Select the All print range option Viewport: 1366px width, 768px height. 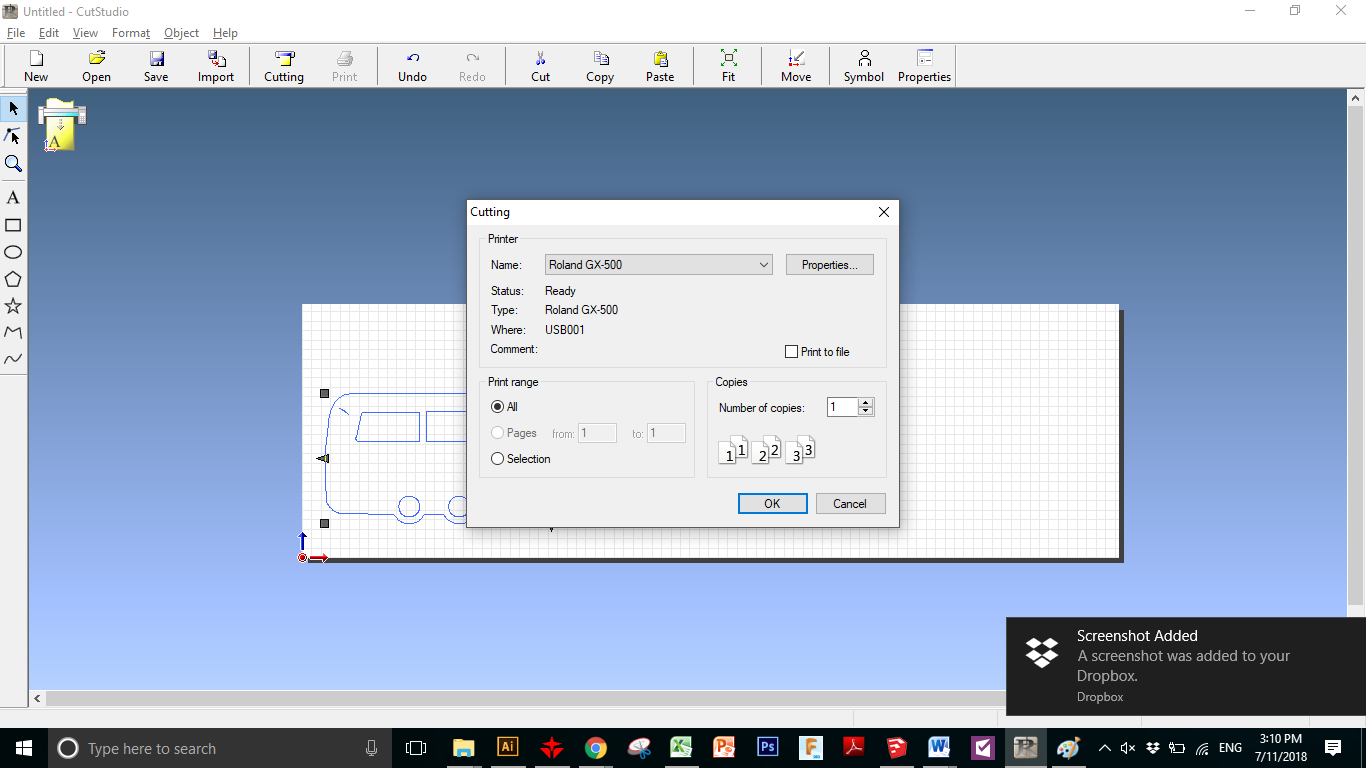pos(497,407)
